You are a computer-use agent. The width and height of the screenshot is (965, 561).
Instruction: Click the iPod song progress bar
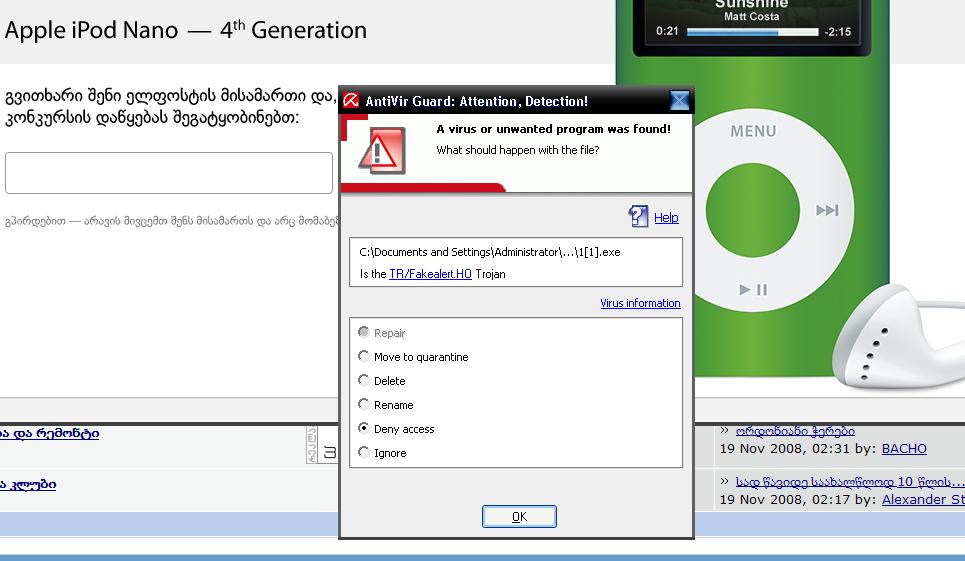[x=752, y=32]
